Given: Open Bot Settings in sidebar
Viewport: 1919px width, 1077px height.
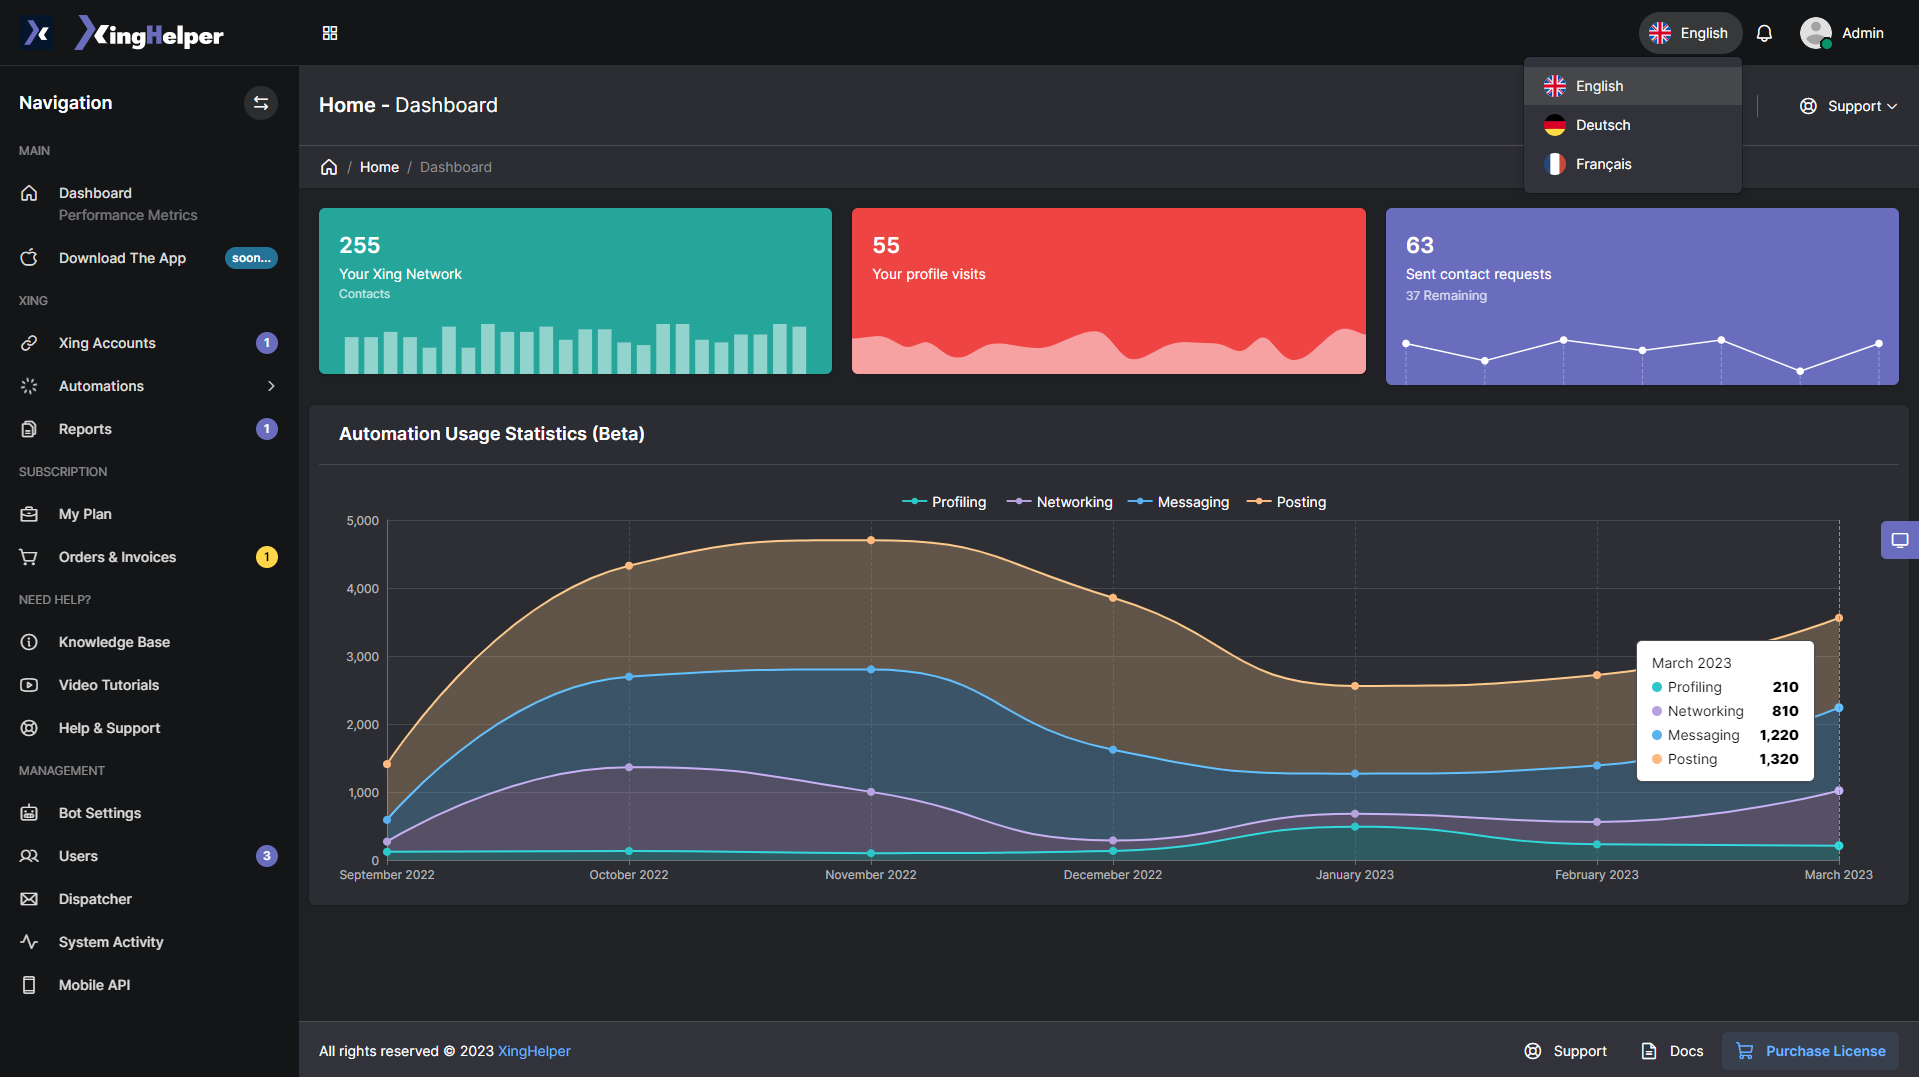Looking at the screenshot, I should 148,813.
